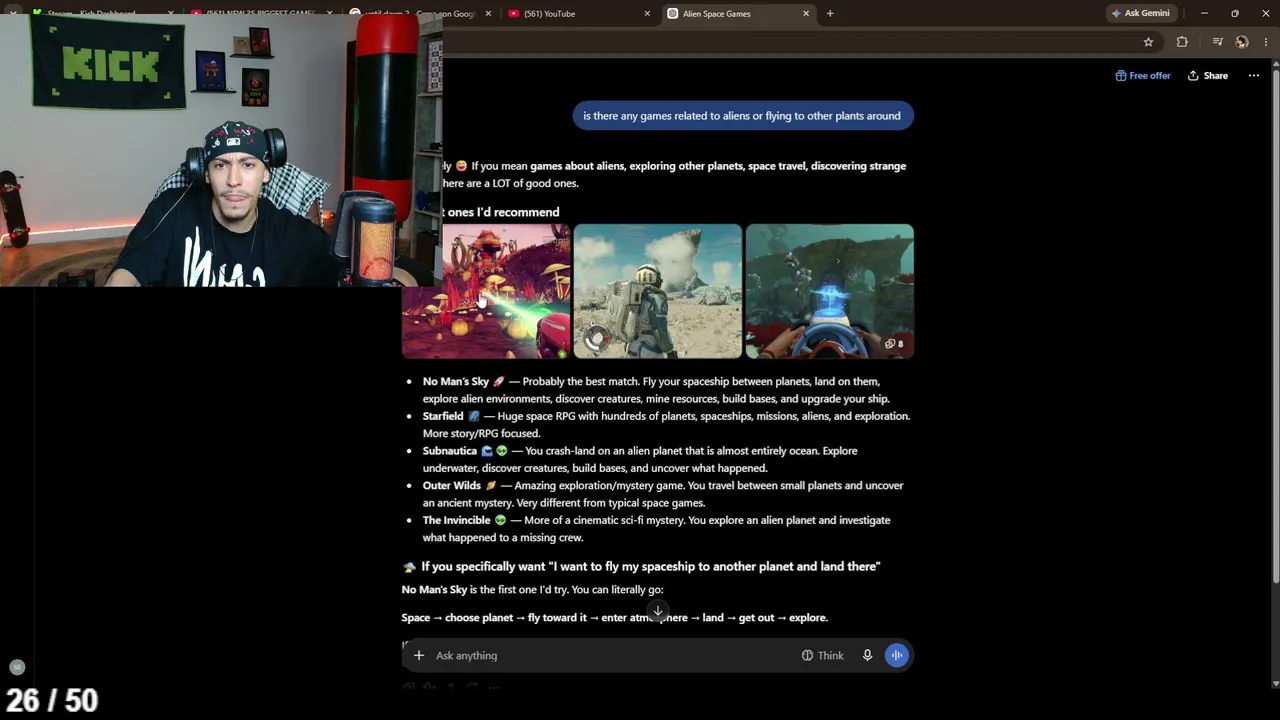Close the (561) YouTube tab

(647, 14)
